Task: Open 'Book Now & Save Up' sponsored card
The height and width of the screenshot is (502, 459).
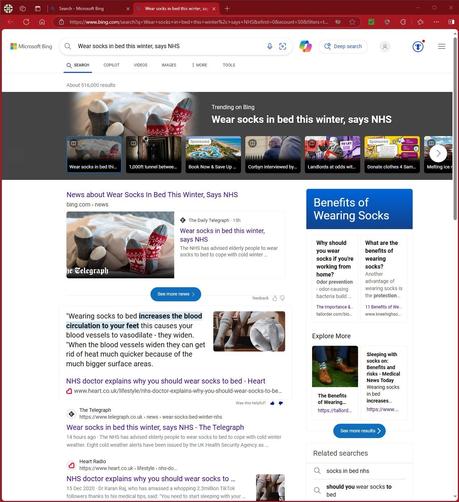Action: tap(213, 154)
